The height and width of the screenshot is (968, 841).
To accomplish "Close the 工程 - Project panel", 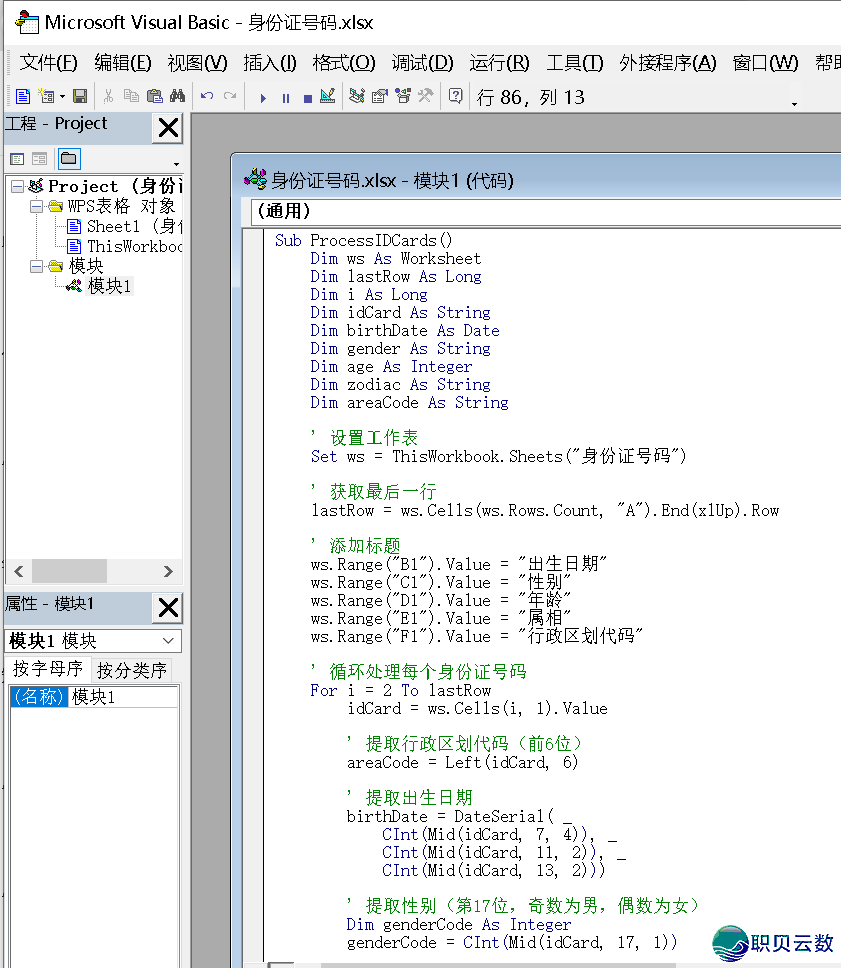I will pos(168,128).
